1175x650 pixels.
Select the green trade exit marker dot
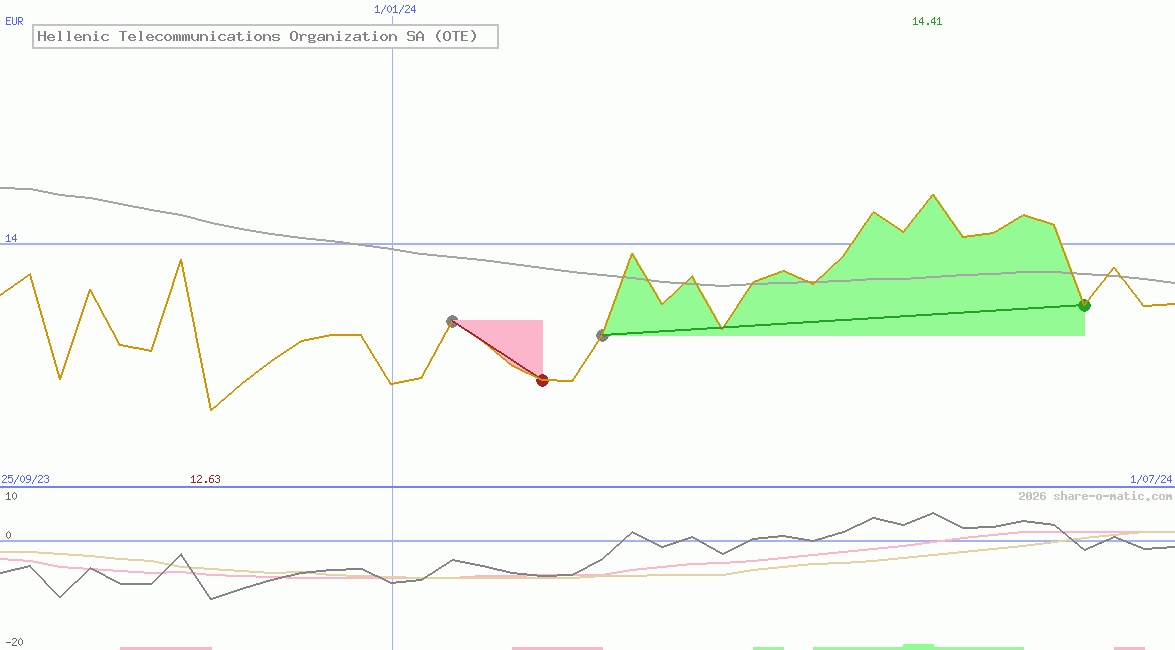click(1084, 305)
